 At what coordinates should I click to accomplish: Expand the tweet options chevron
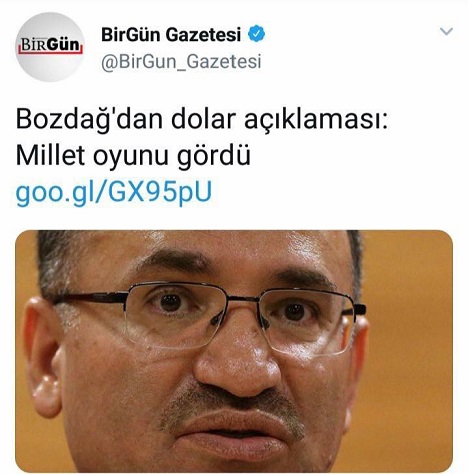click(x=446, y=31)
